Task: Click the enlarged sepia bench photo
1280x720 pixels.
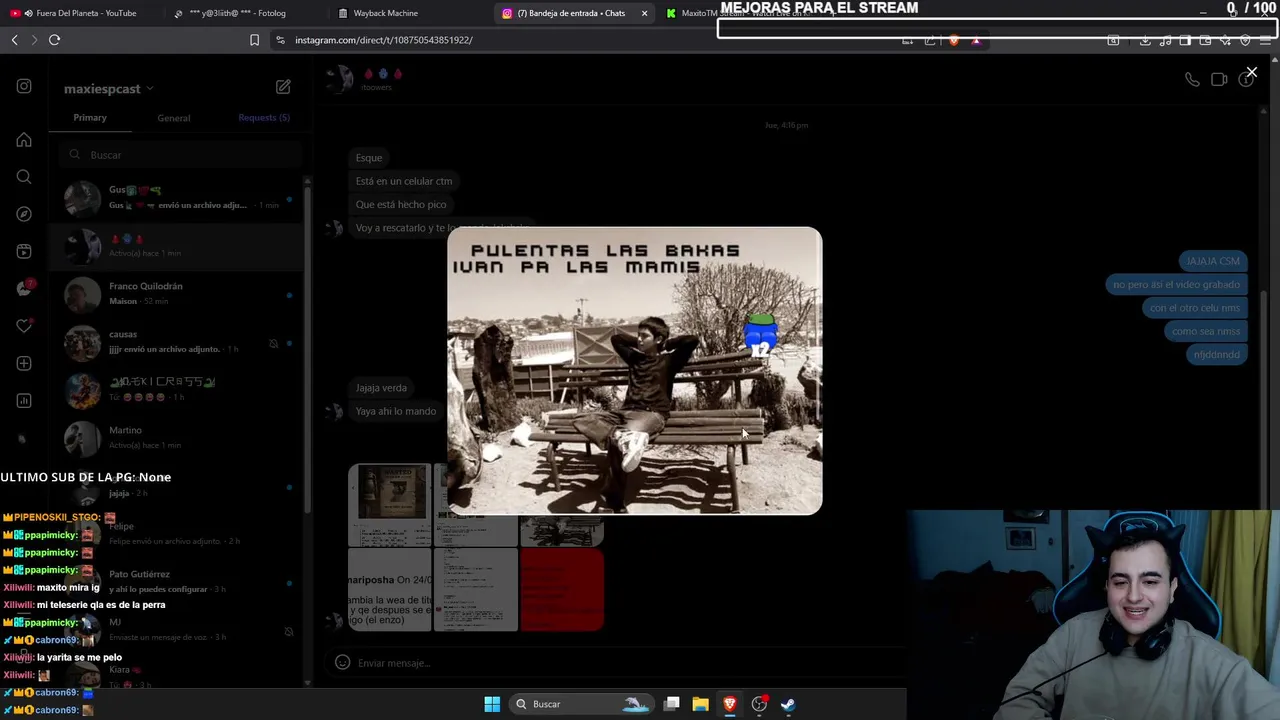Action: [635, 371]
